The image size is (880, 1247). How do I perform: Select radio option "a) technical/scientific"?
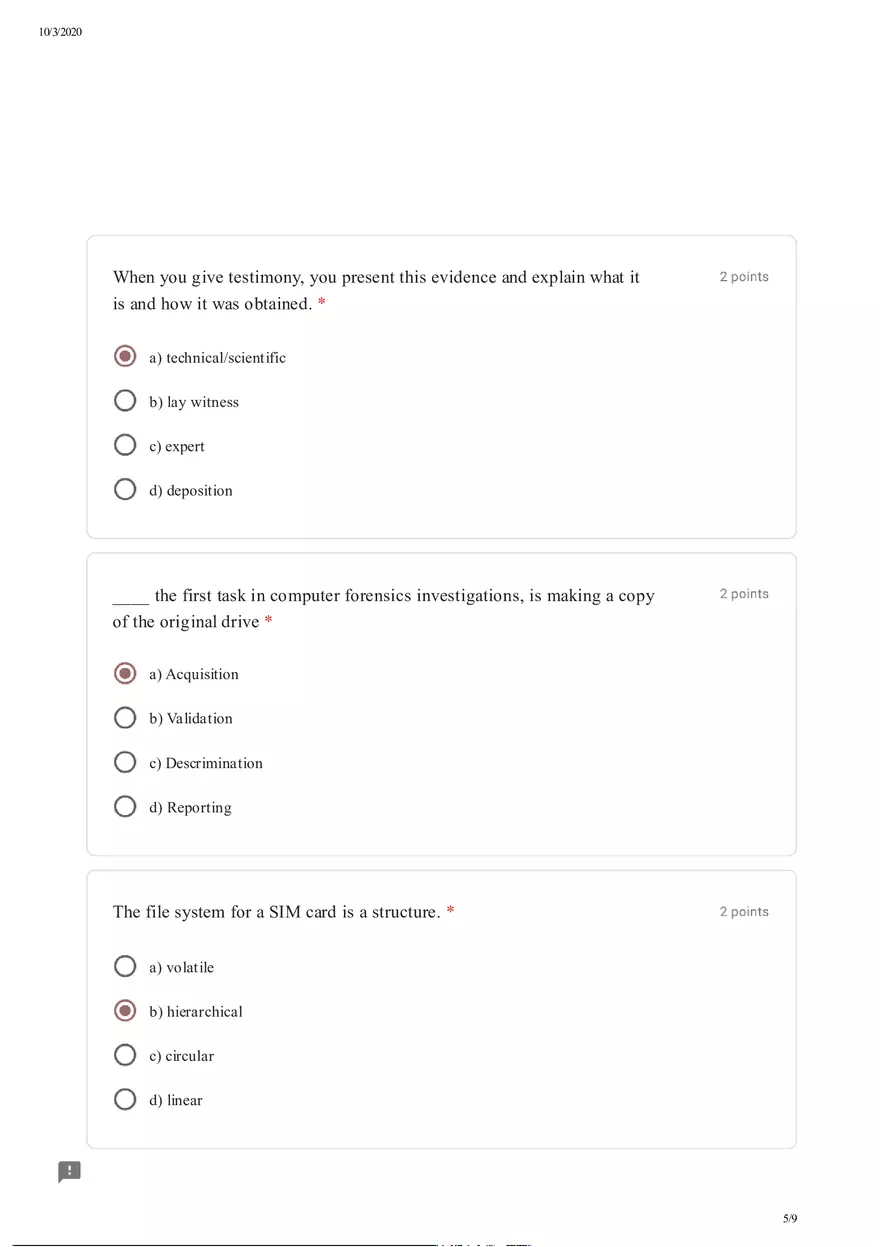pyautogui.click(x=125, y=356)
